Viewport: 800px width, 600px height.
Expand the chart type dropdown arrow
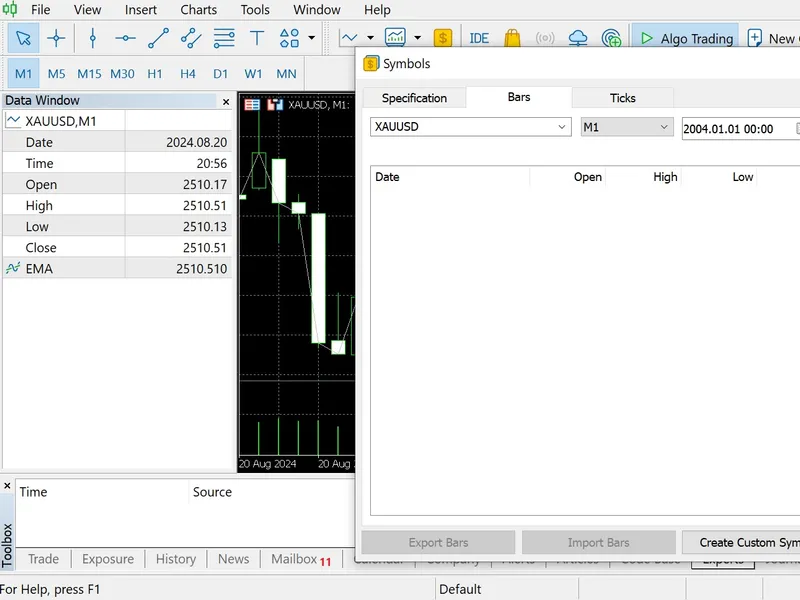370,38
